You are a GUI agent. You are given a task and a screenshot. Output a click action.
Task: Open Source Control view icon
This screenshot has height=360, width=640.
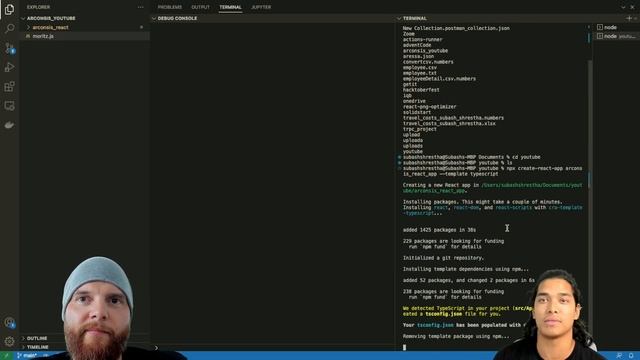9,48
